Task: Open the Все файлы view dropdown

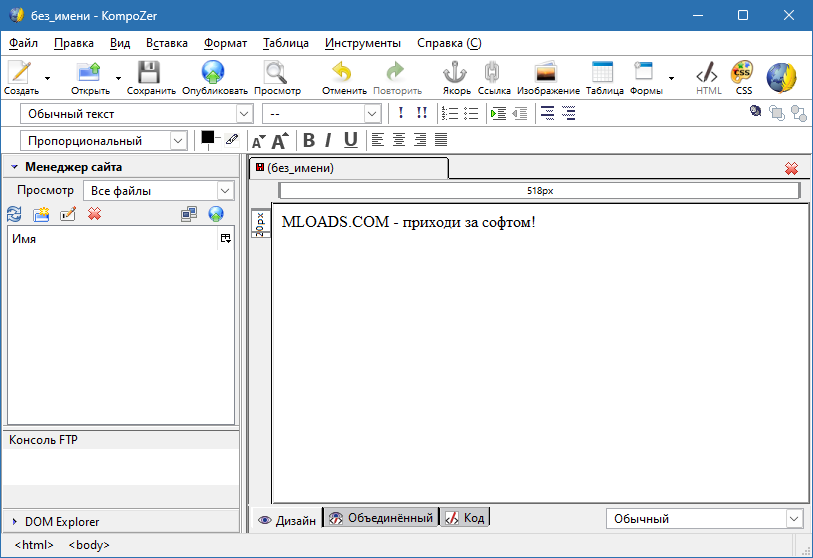Action: tap(159, 191)
